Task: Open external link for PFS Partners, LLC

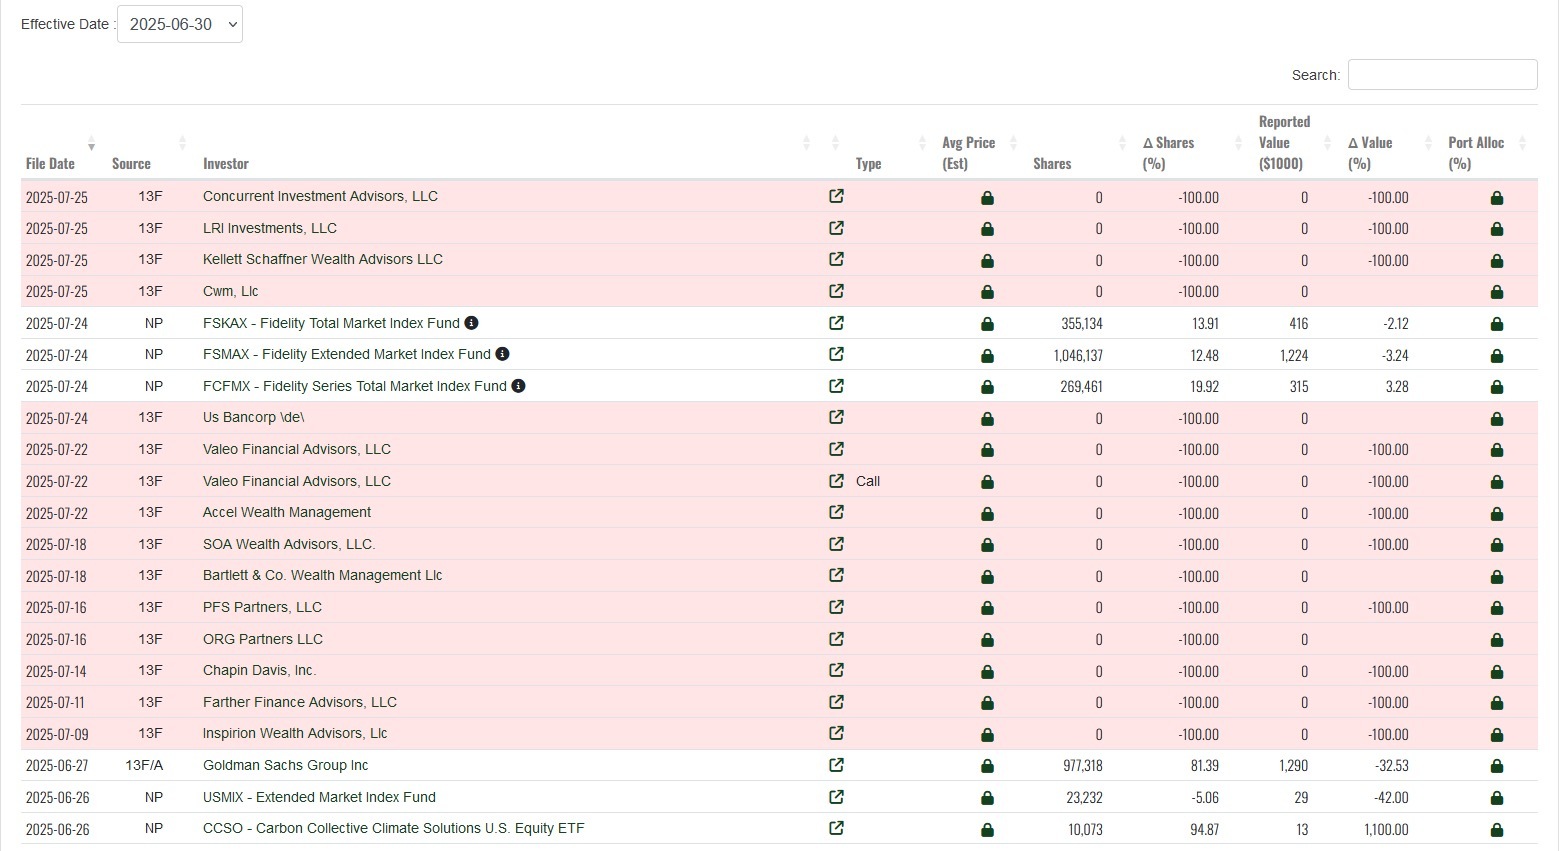Action: click(836, 607)
